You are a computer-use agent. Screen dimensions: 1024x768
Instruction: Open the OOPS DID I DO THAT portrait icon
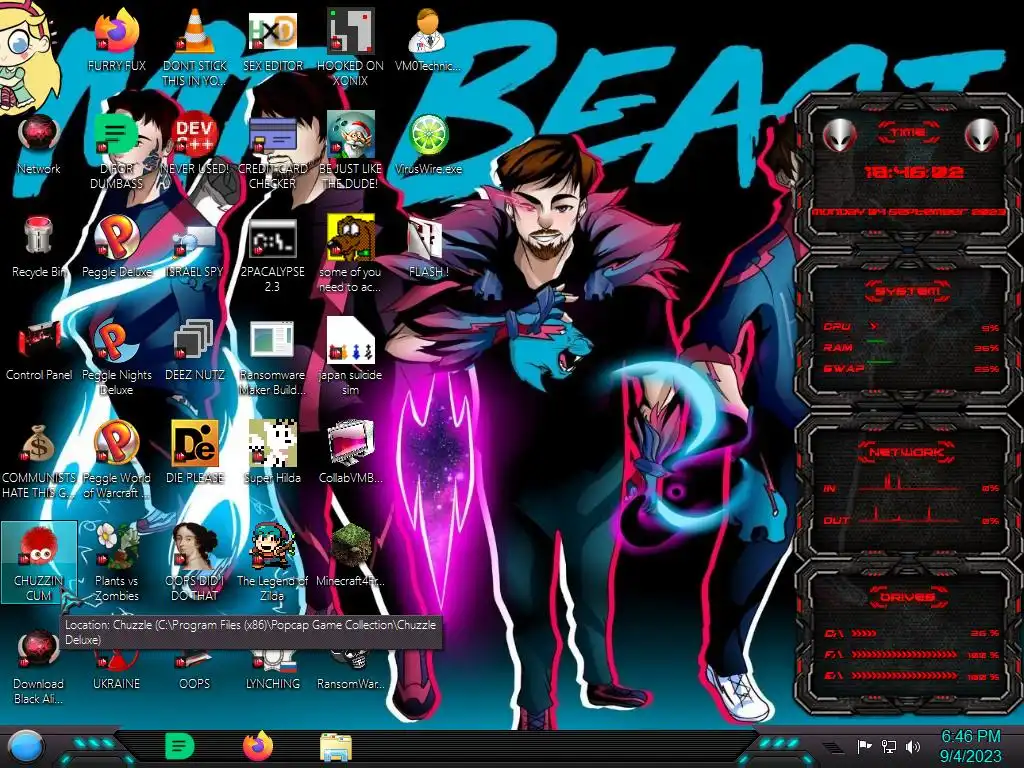tap(195, 563)
